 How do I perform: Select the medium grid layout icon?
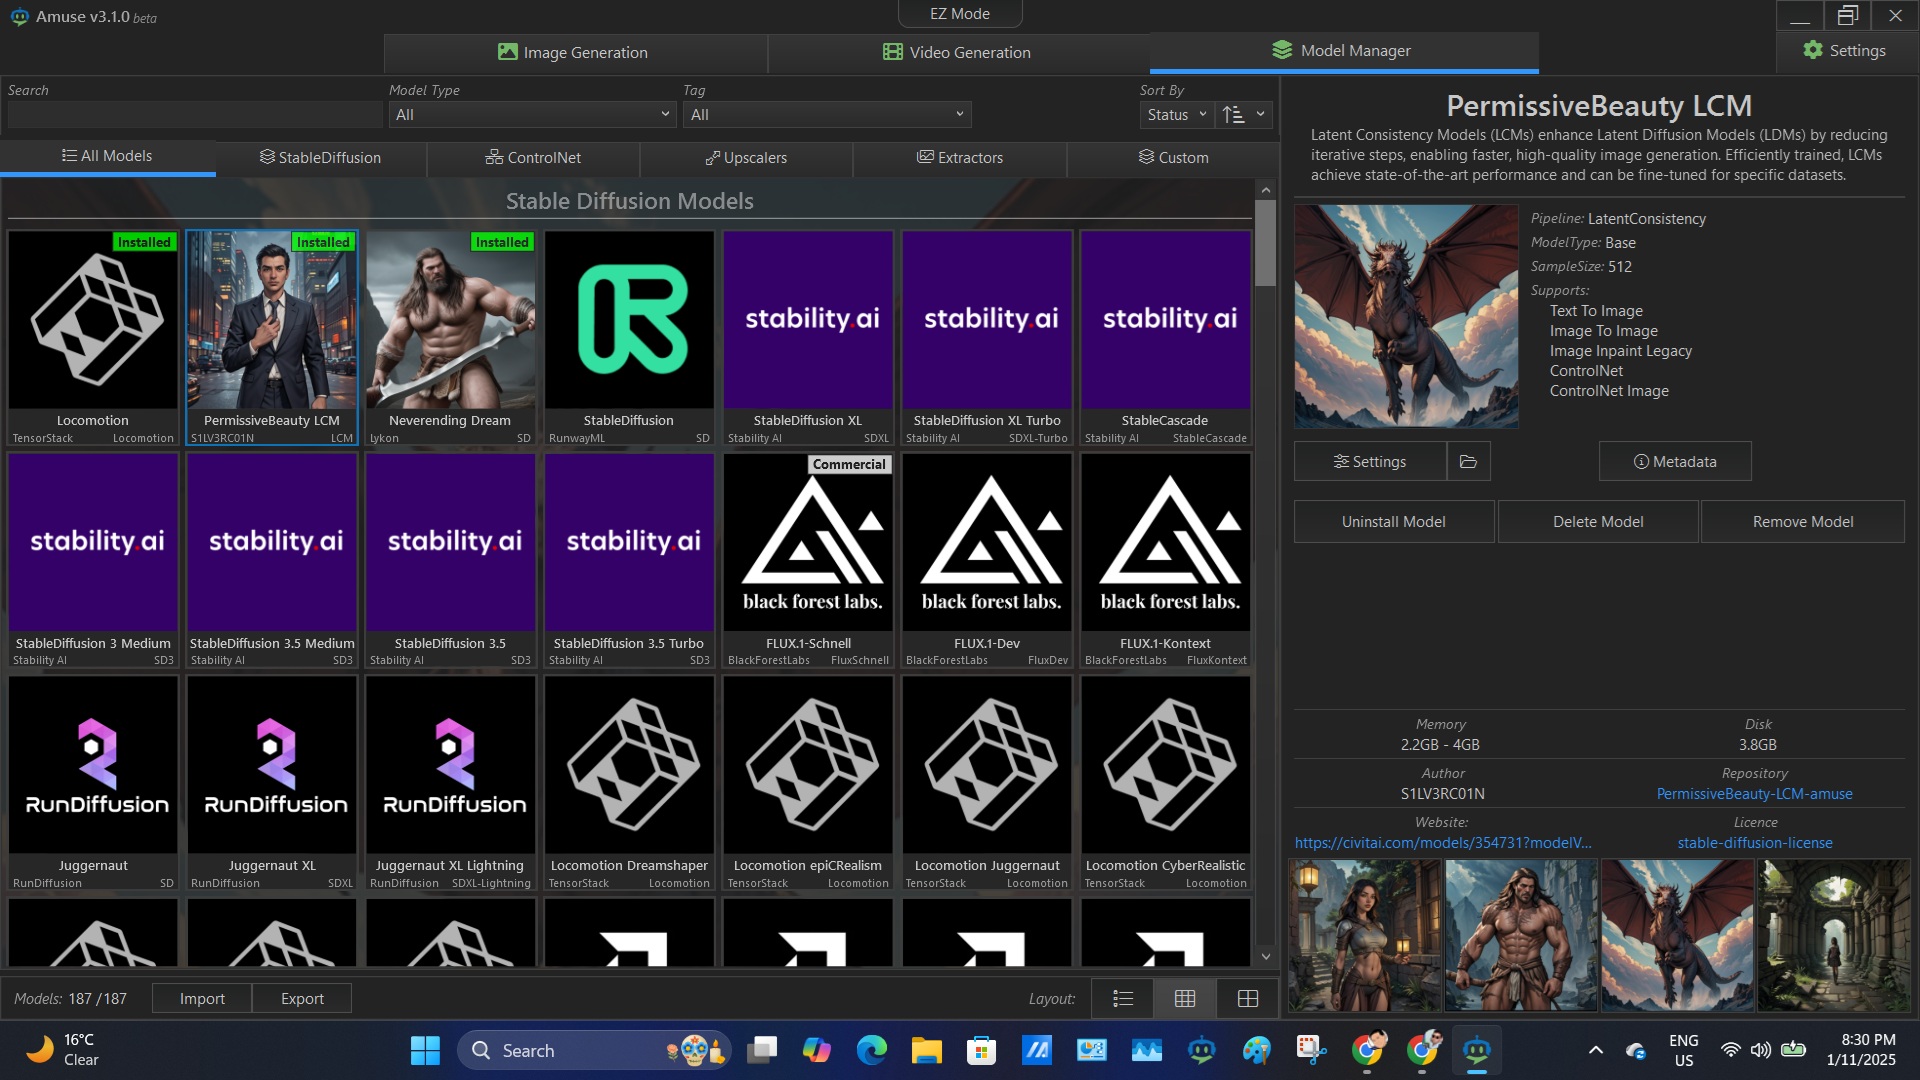(x=1185, y=998)
